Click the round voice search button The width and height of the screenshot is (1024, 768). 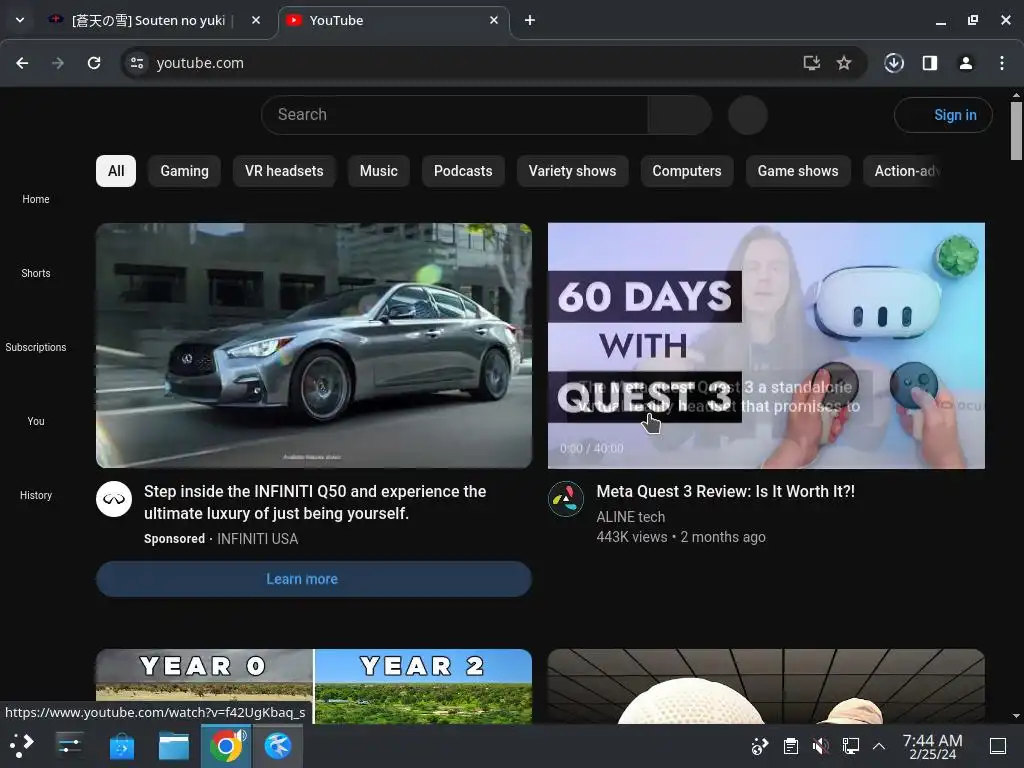tap(748, 115)
